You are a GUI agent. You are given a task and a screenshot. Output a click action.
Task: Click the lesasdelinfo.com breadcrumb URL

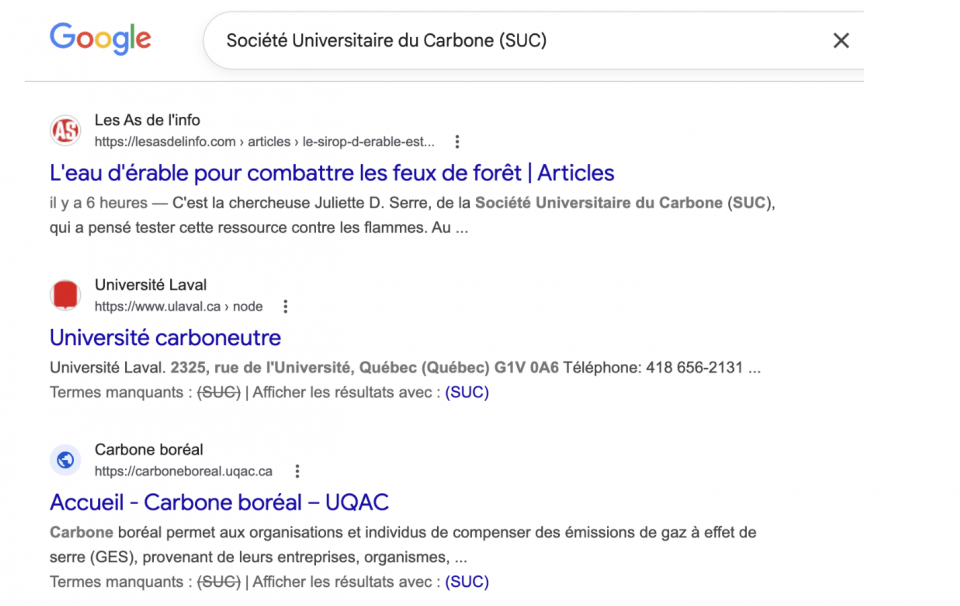tap(265, 142)
